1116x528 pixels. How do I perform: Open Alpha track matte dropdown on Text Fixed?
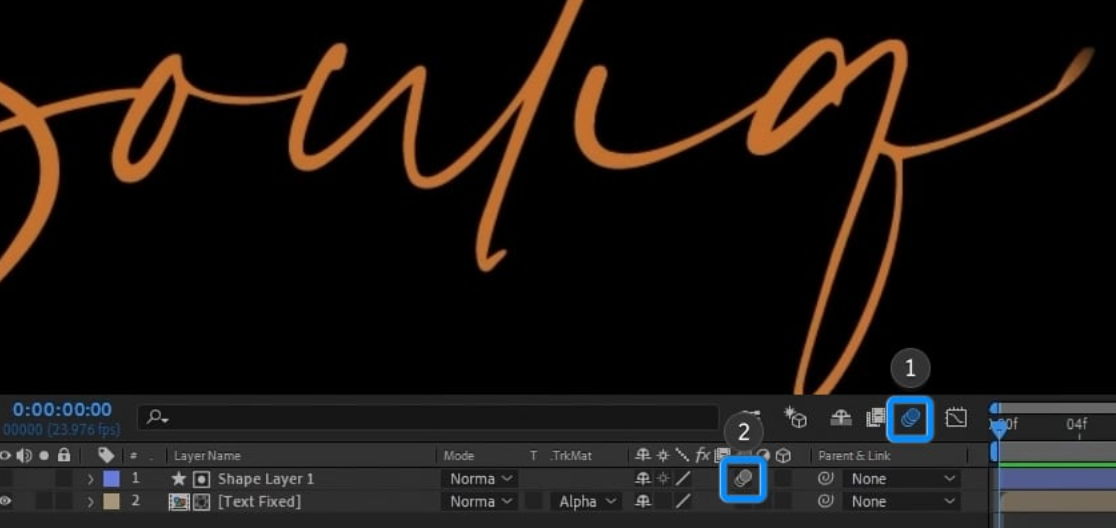pyautogui.click(x=586, y=502)
